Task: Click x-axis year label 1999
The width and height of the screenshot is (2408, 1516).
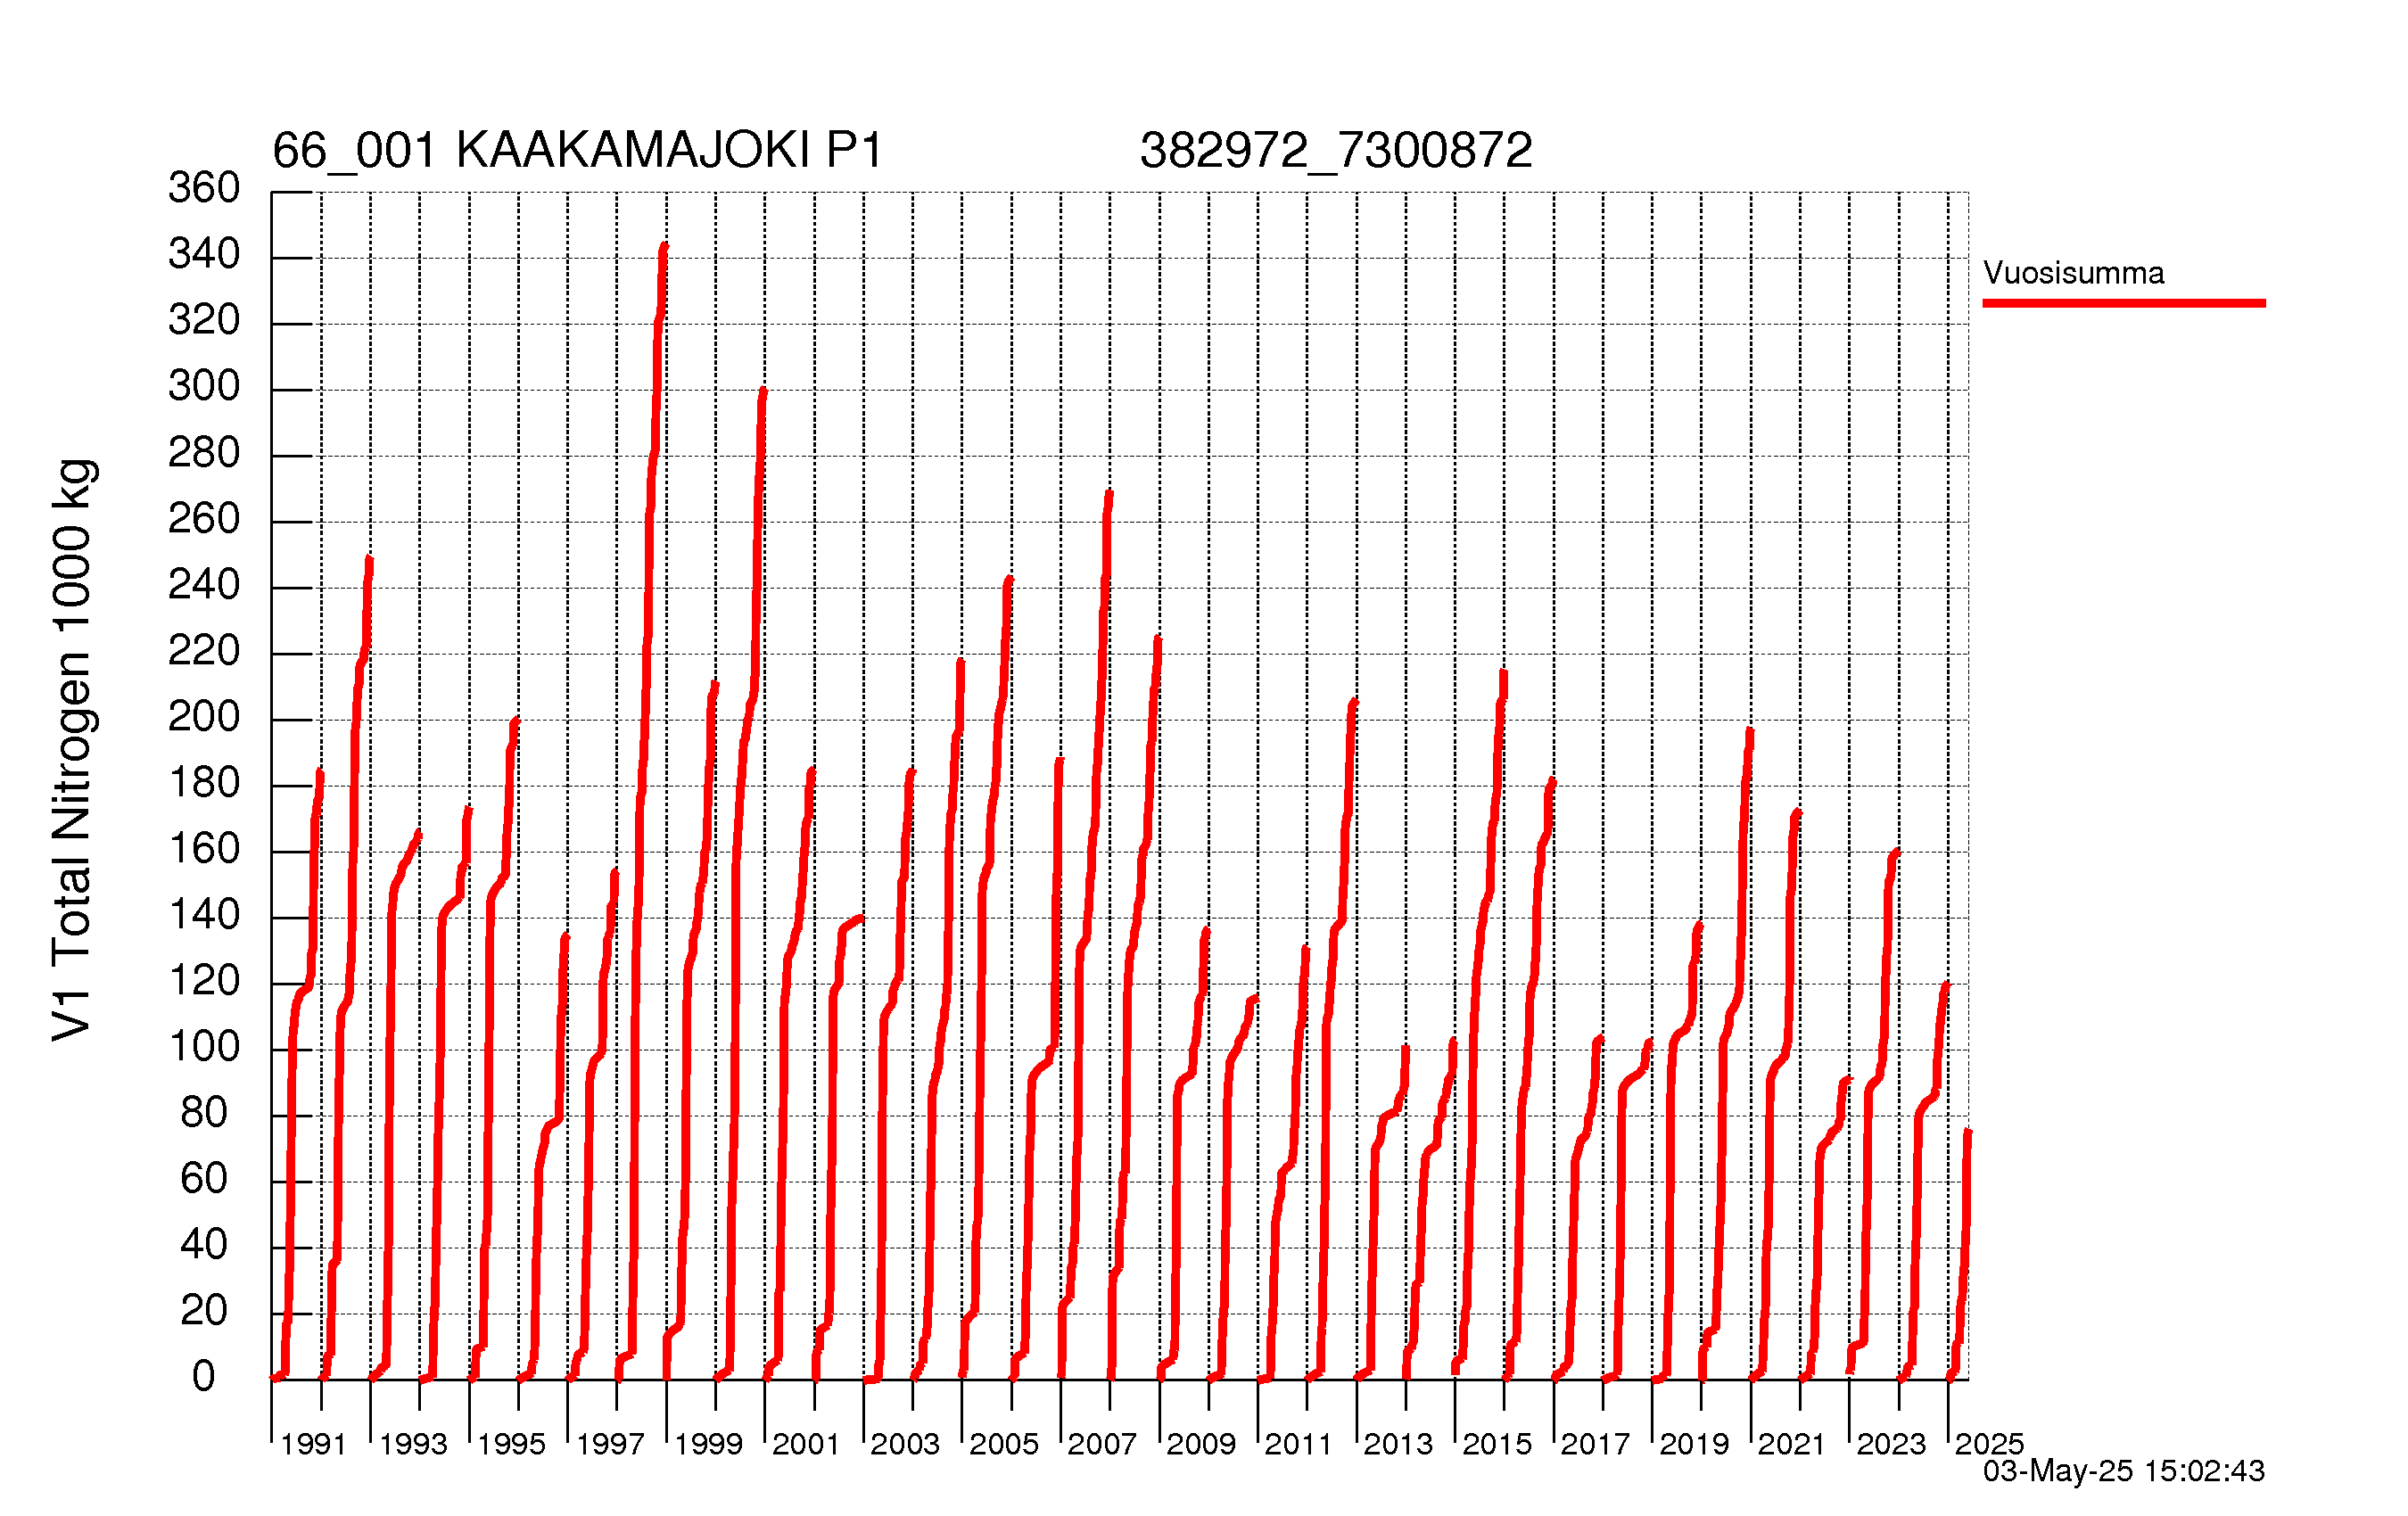Action: [708, 1444]
